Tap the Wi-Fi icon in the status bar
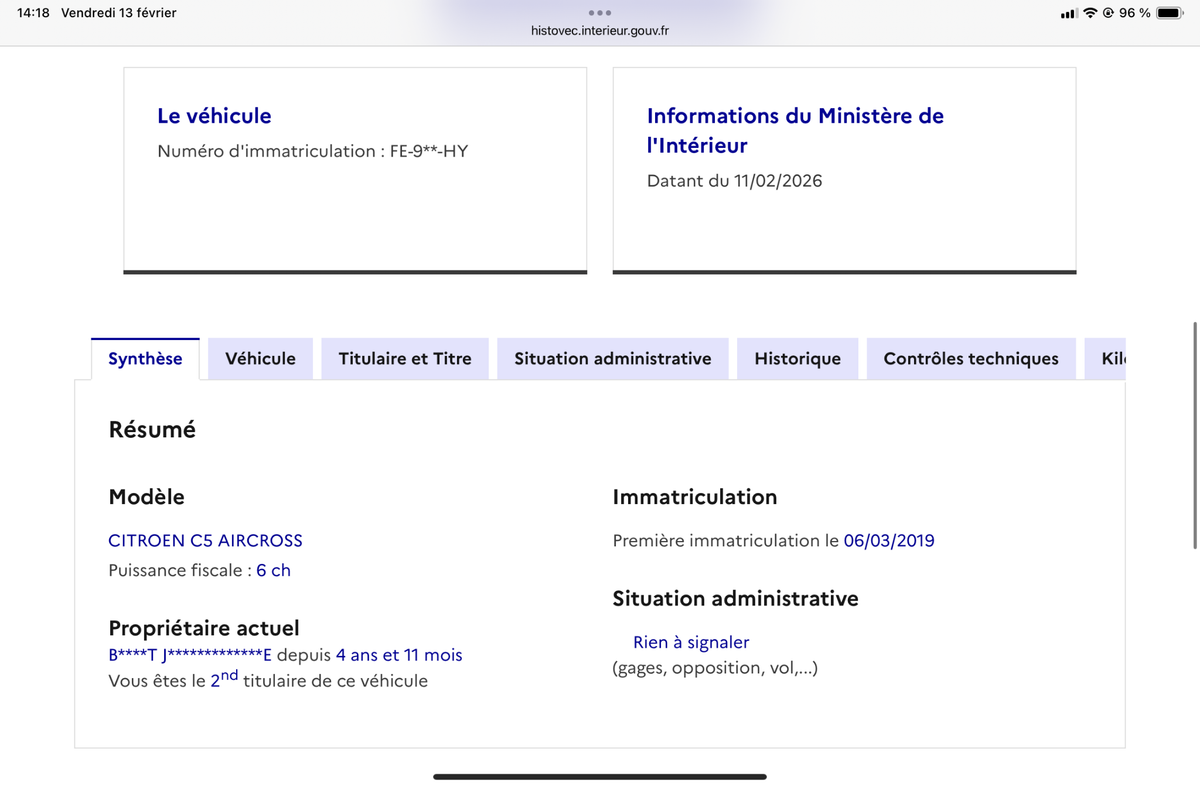This screenshot has height=788, width=1200. click(x=1092, y=13)
